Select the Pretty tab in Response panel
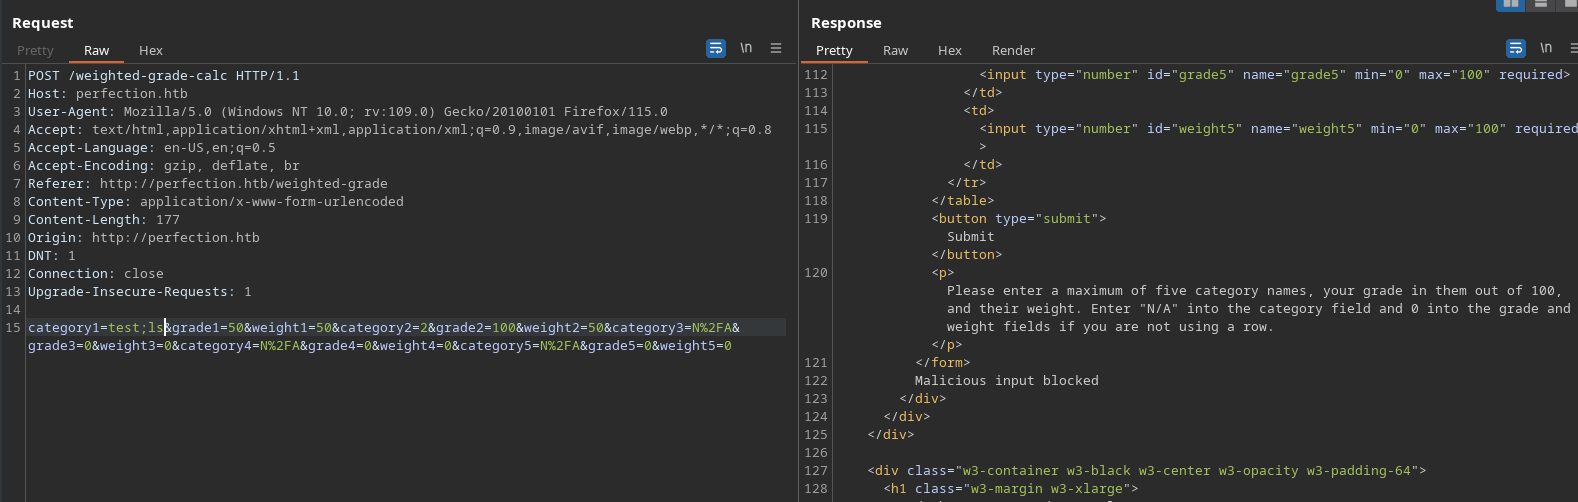The width and height of the screenshot is (1578, 502). [x=834, y=50]
